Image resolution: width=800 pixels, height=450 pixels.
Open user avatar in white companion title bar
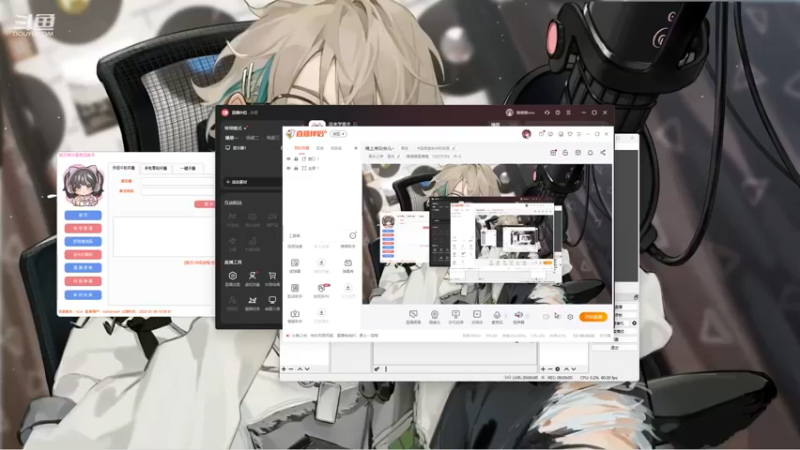(x=527, y=134)
